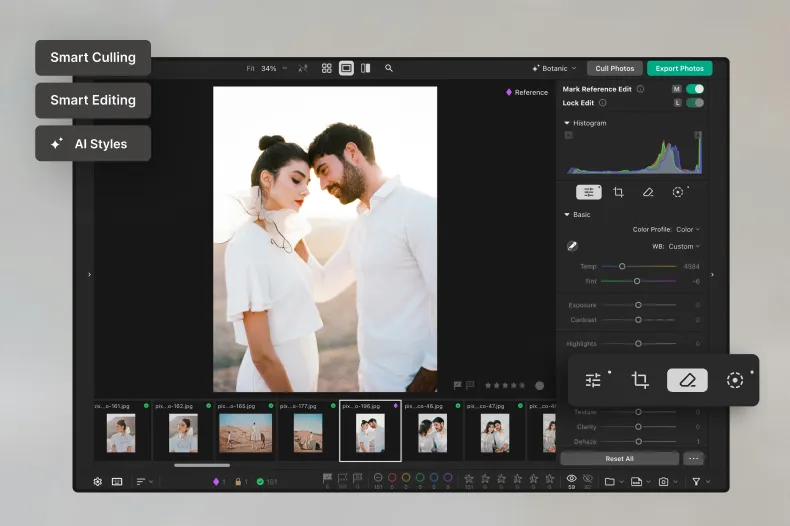
Task: Select the pix...co-46.jpg thumbnail
Action: [432, 431]
